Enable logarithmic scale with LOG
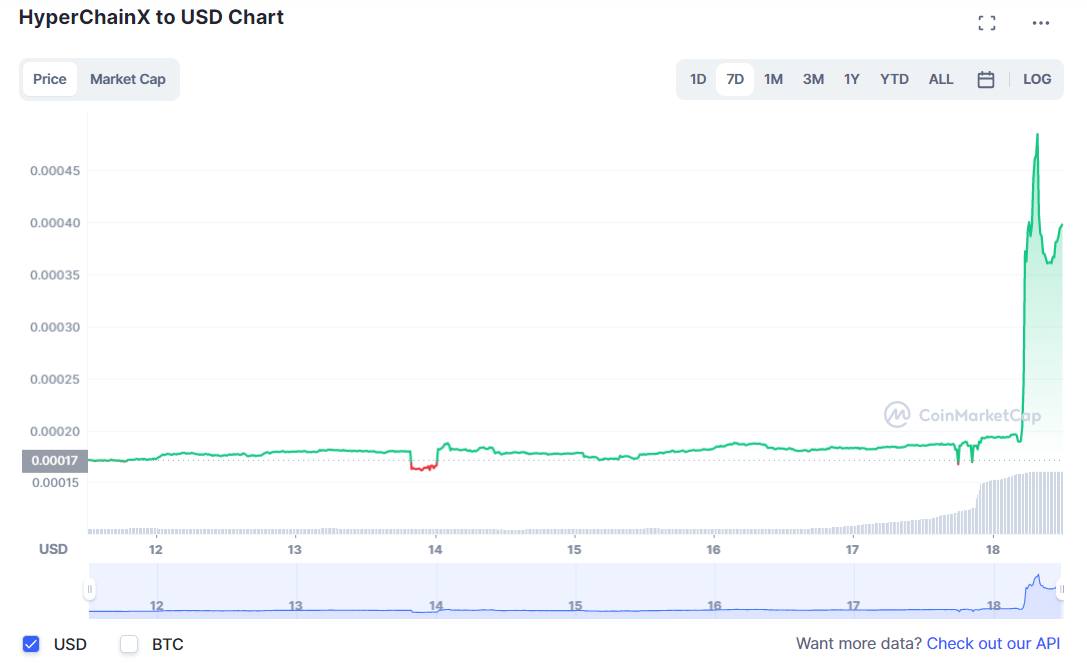The height and width of the screenshot is (672, 1087). coord(1037,78)
